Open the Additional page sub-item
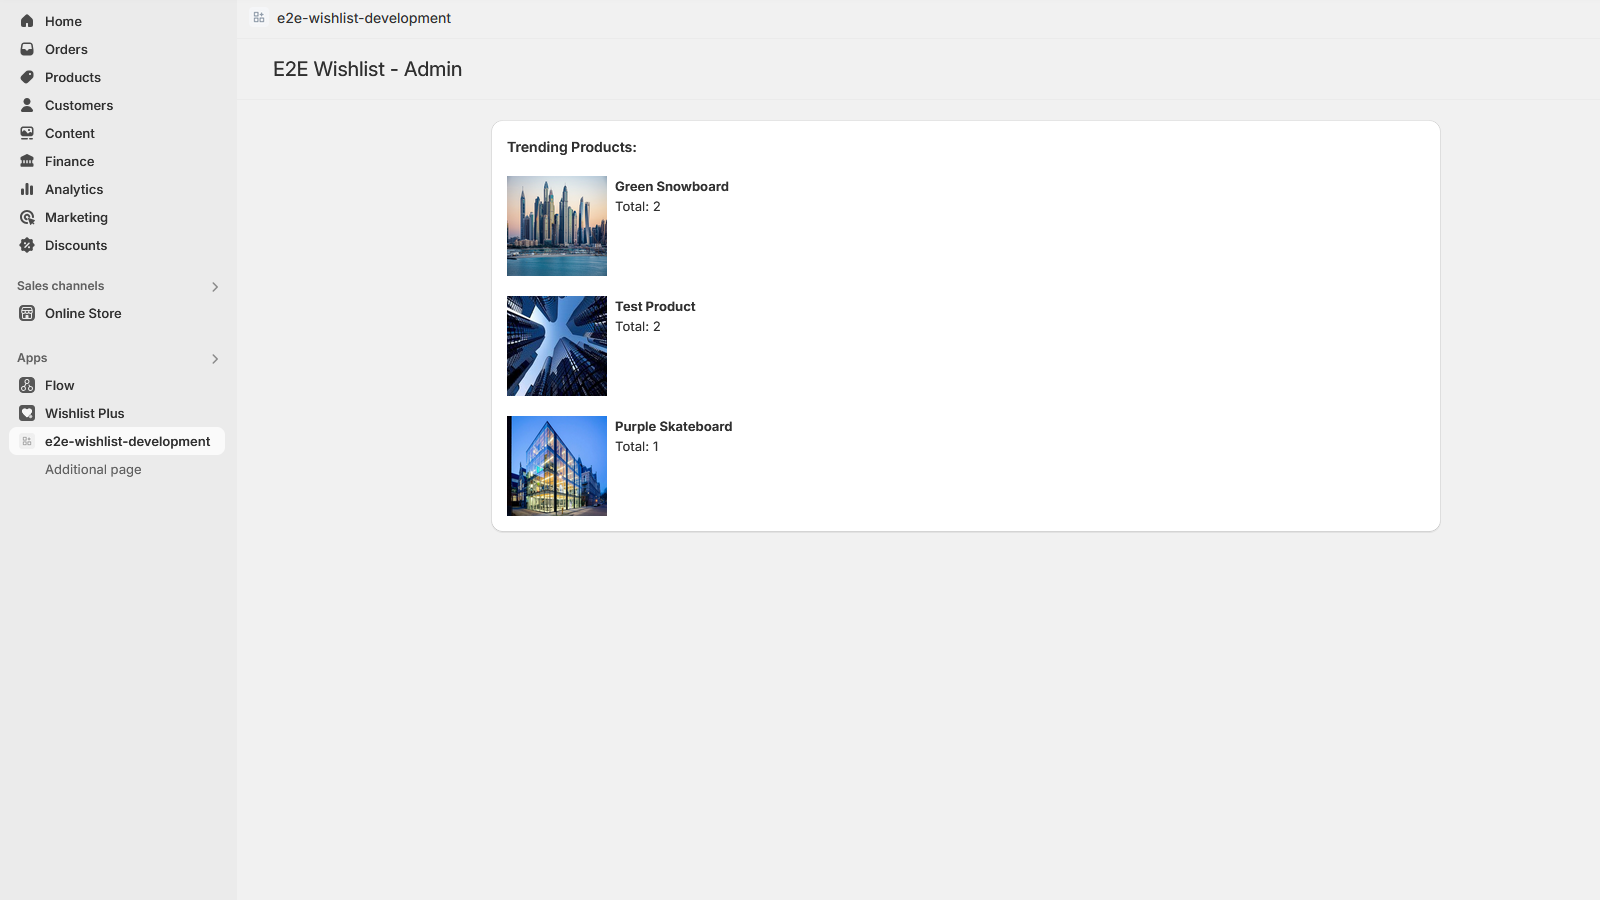The width and height of the screenshot is (1600, 900). point(93,469)
